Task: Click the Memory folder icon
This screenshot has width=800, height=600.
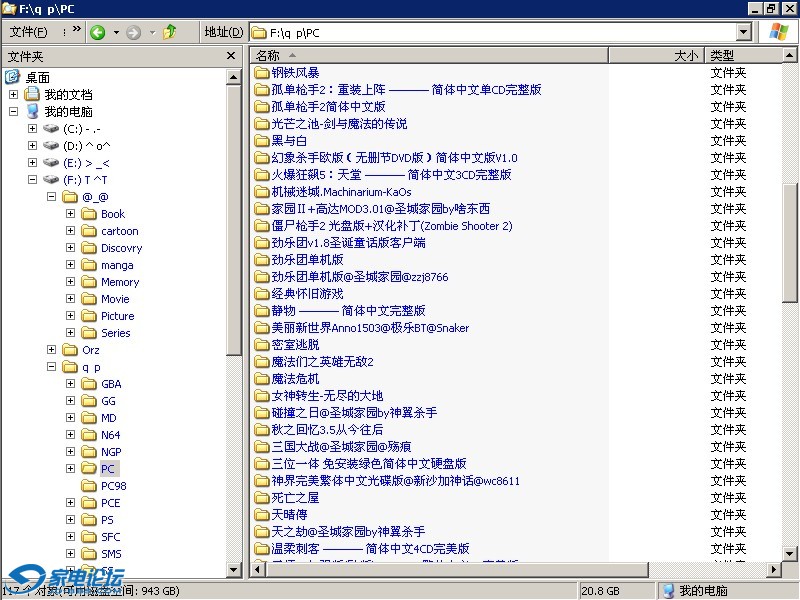Action: pyautogui.click(x=89, y=282)
